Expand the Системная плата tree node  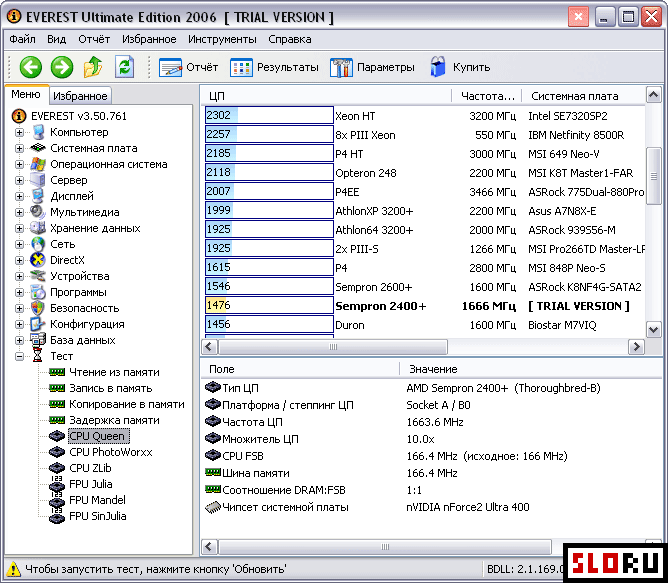click(19, 148)
